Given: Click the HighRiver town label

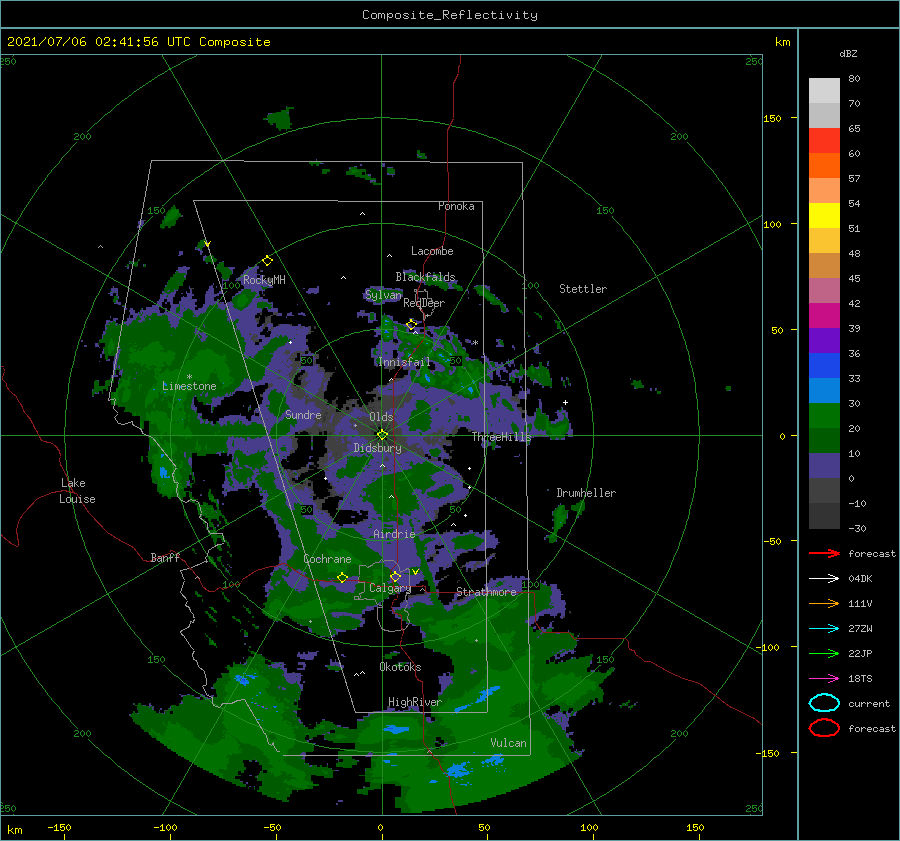Looking at the screenshot, I should point(414,702).
